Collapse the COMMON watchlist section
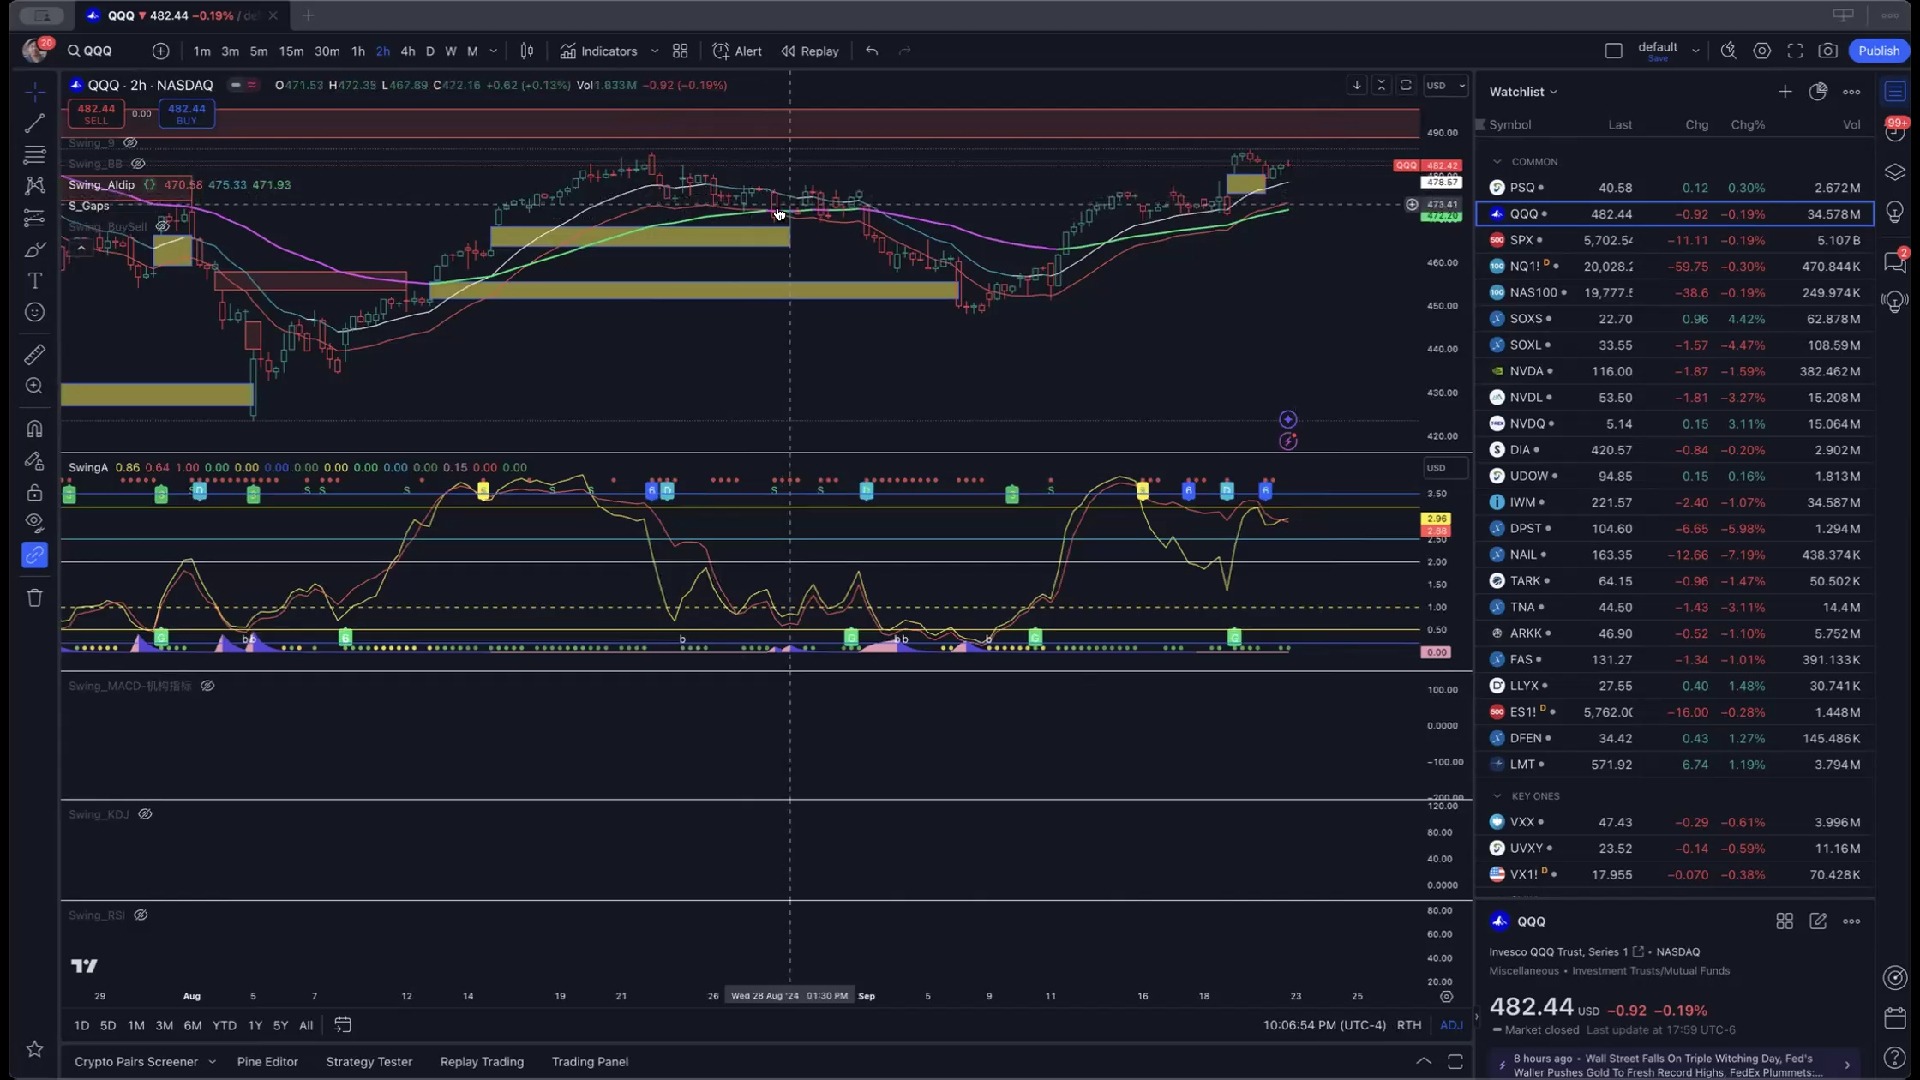Screen dimensions: 1920x1080 coord(1497,162)
